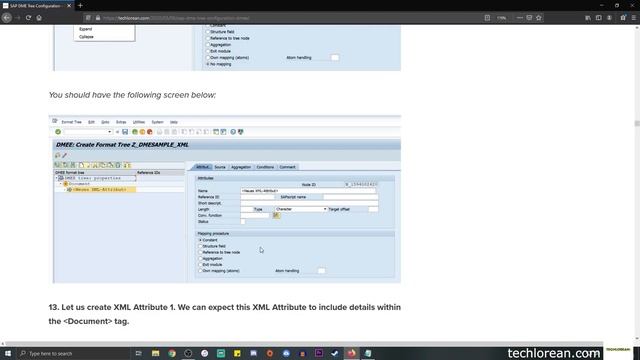This screenshot has width=640, height=360.
Task: Open Task View on the taskbar
Action: [138, 353]
